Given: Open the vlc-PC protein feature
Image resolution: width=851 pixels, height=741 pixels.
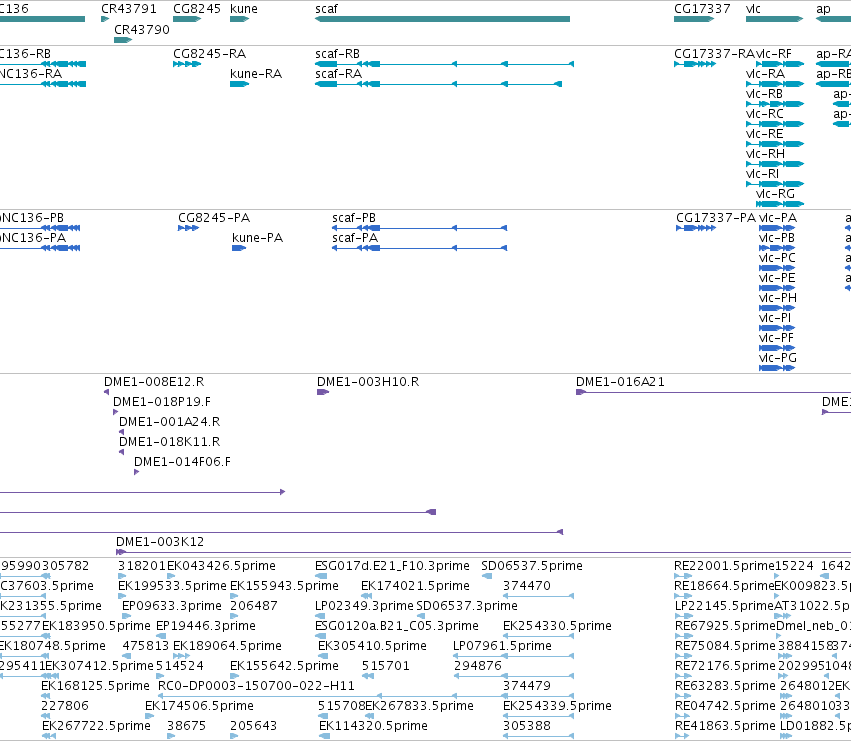Looking at the screenshot, I should [777, 268].
